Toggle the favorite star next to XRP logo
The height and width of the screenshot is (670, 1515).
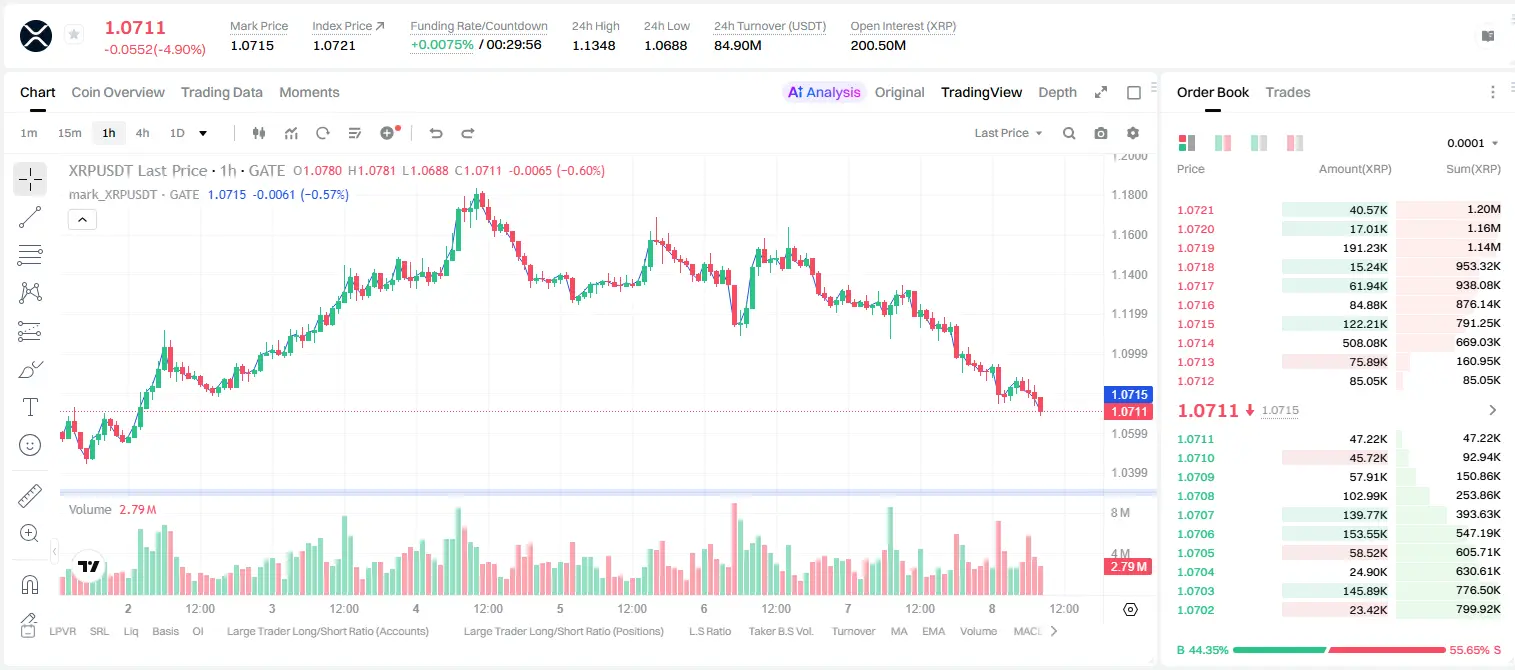coord(74,35)
